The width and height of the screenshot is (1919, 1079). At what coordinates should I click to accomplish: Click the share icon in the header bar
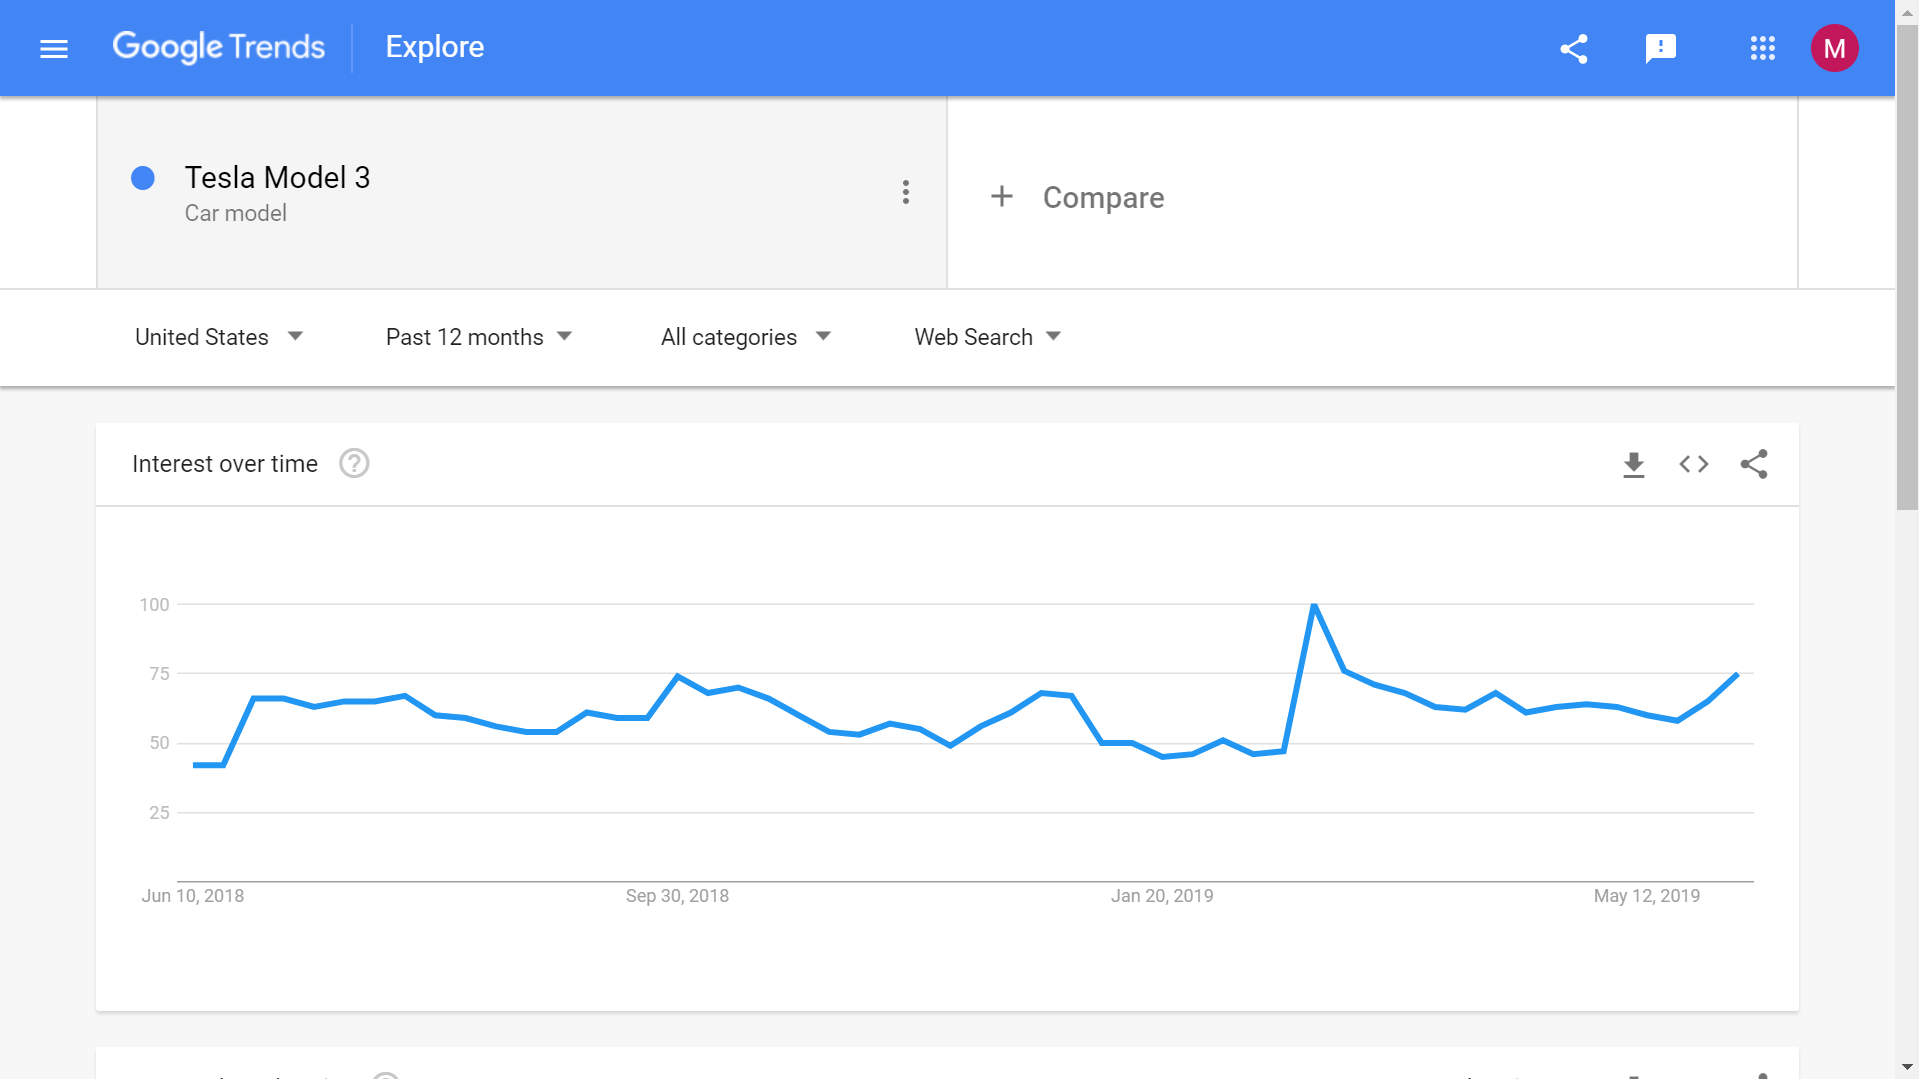[x=1574, y=48]
